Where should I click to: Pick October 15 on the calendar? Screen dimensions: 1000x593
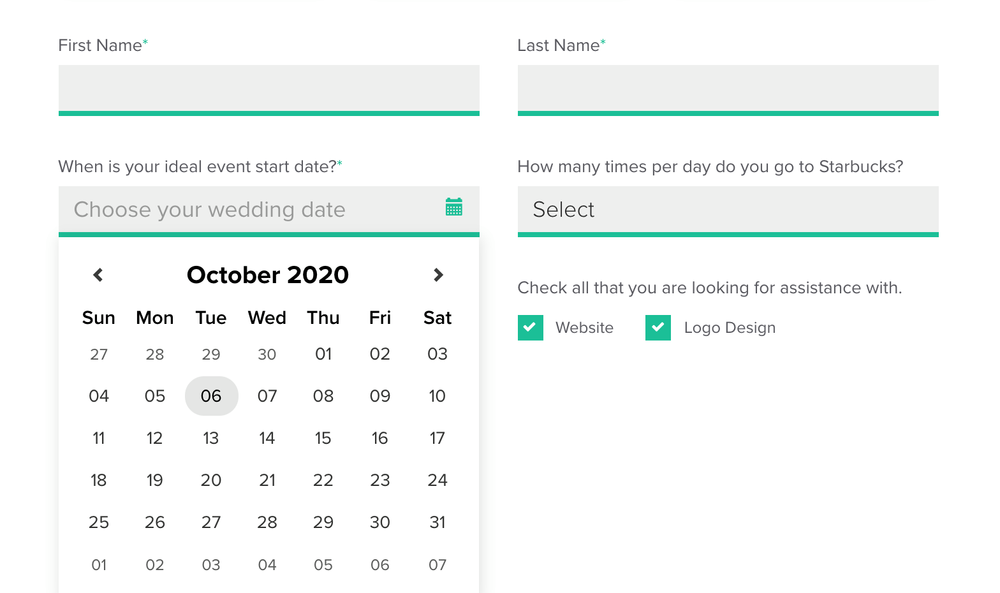tap(323, 438)
